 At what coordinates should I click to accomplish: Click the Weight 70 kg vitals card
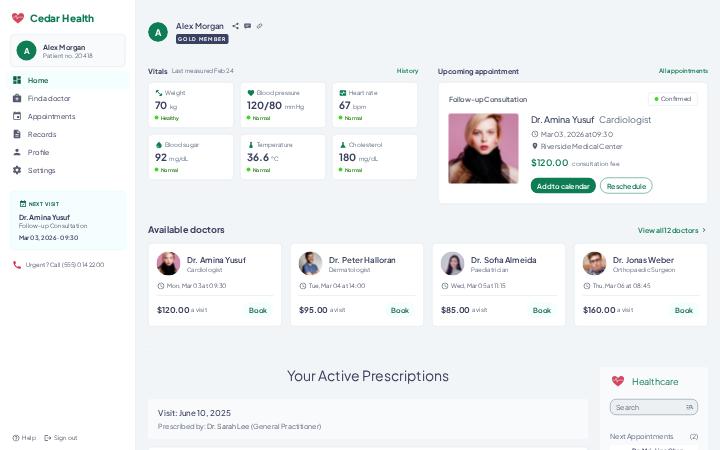point(191,105)
